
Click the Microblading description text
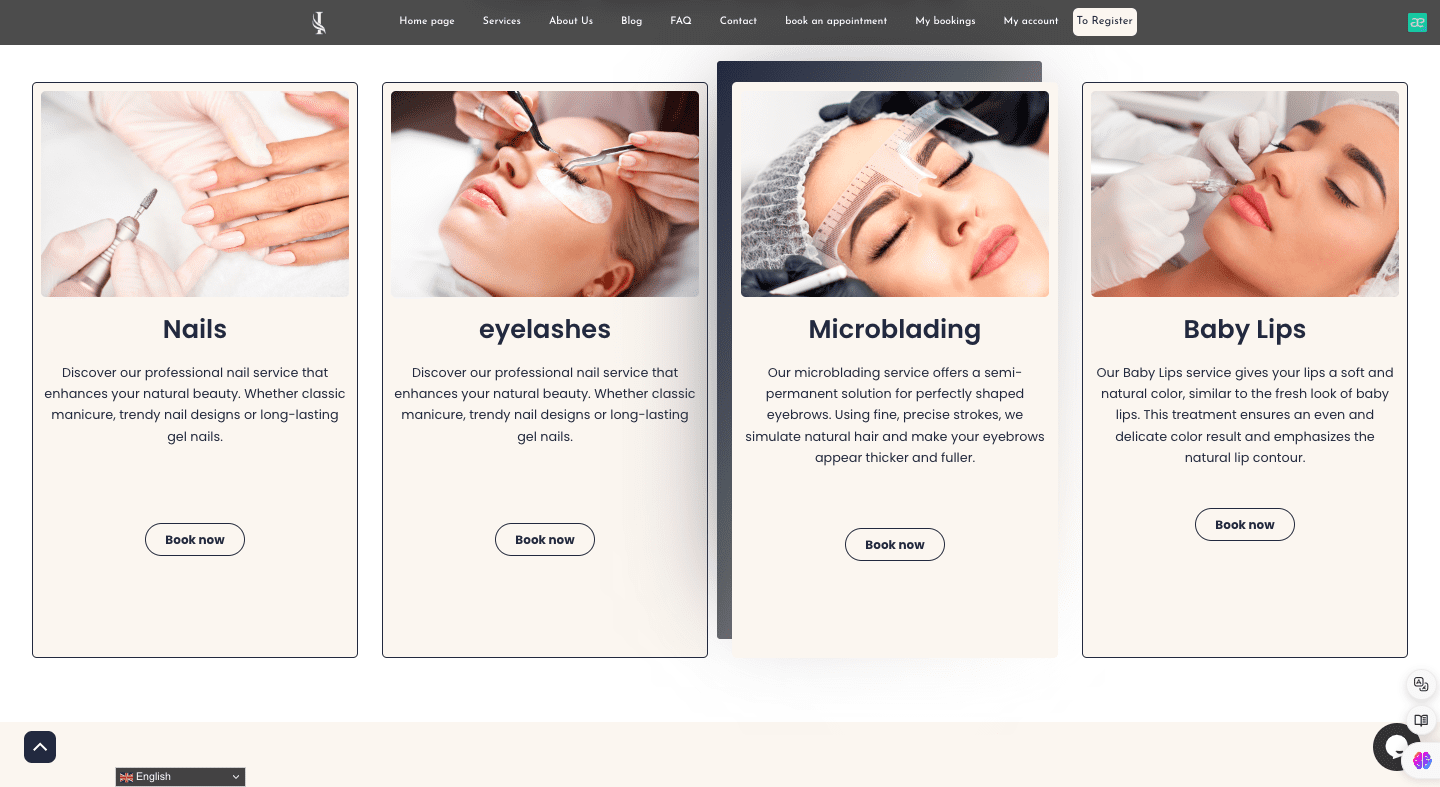click(x=895, y=415)
